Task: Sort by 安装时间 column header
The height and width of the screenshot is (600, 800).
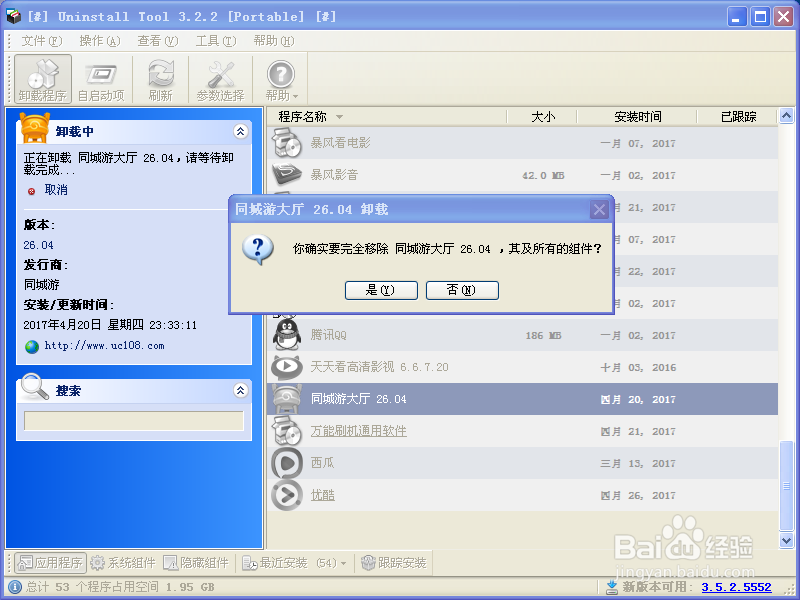Action: (x=637, y=117)
